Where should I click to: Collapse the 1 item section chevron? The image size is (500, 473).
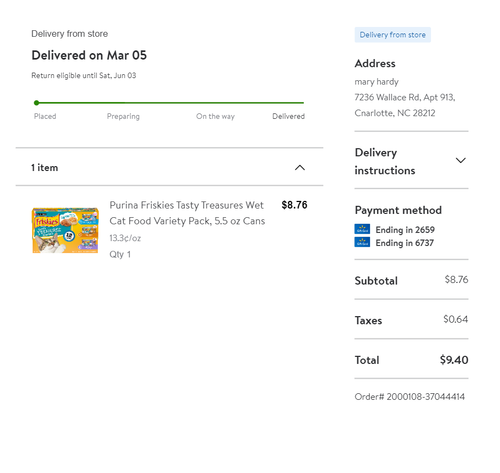[300, 167]
